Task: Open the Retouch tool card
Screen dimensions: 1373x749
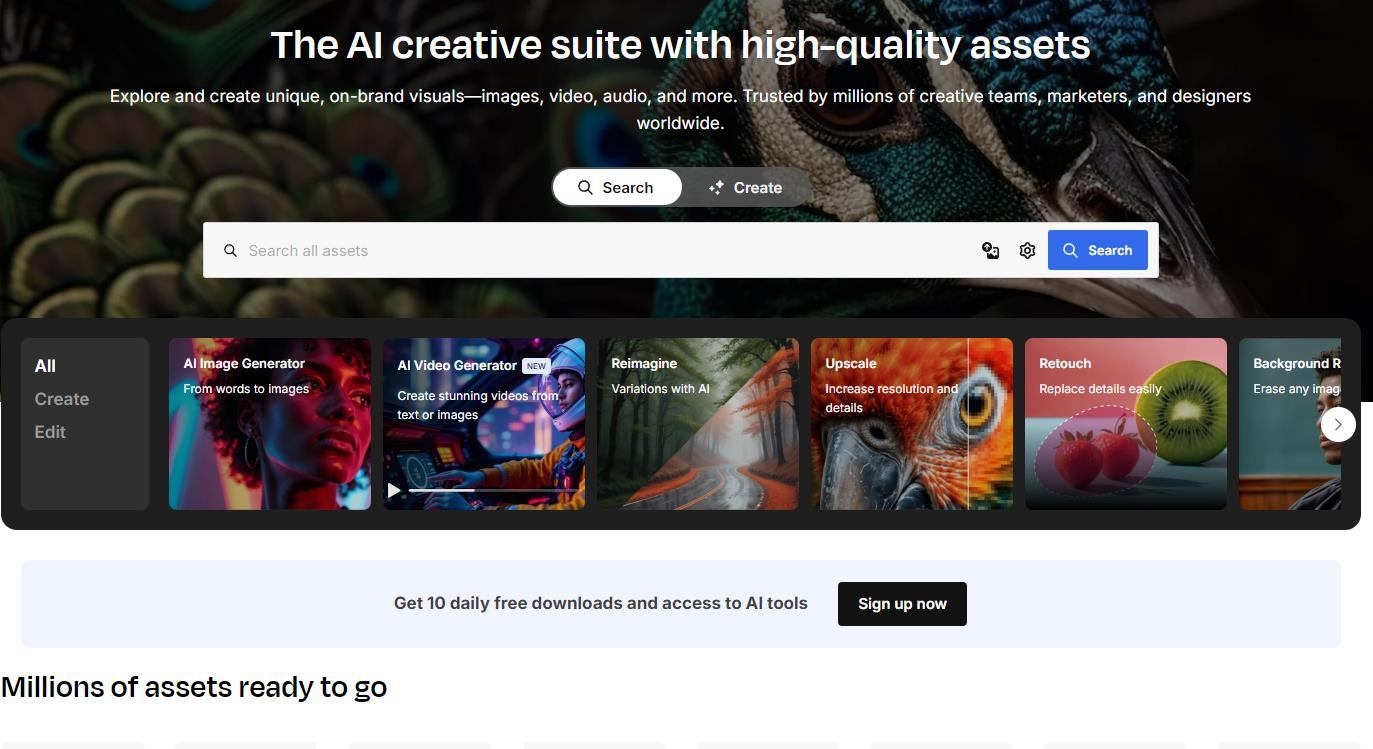Action: coord(1126,424)
